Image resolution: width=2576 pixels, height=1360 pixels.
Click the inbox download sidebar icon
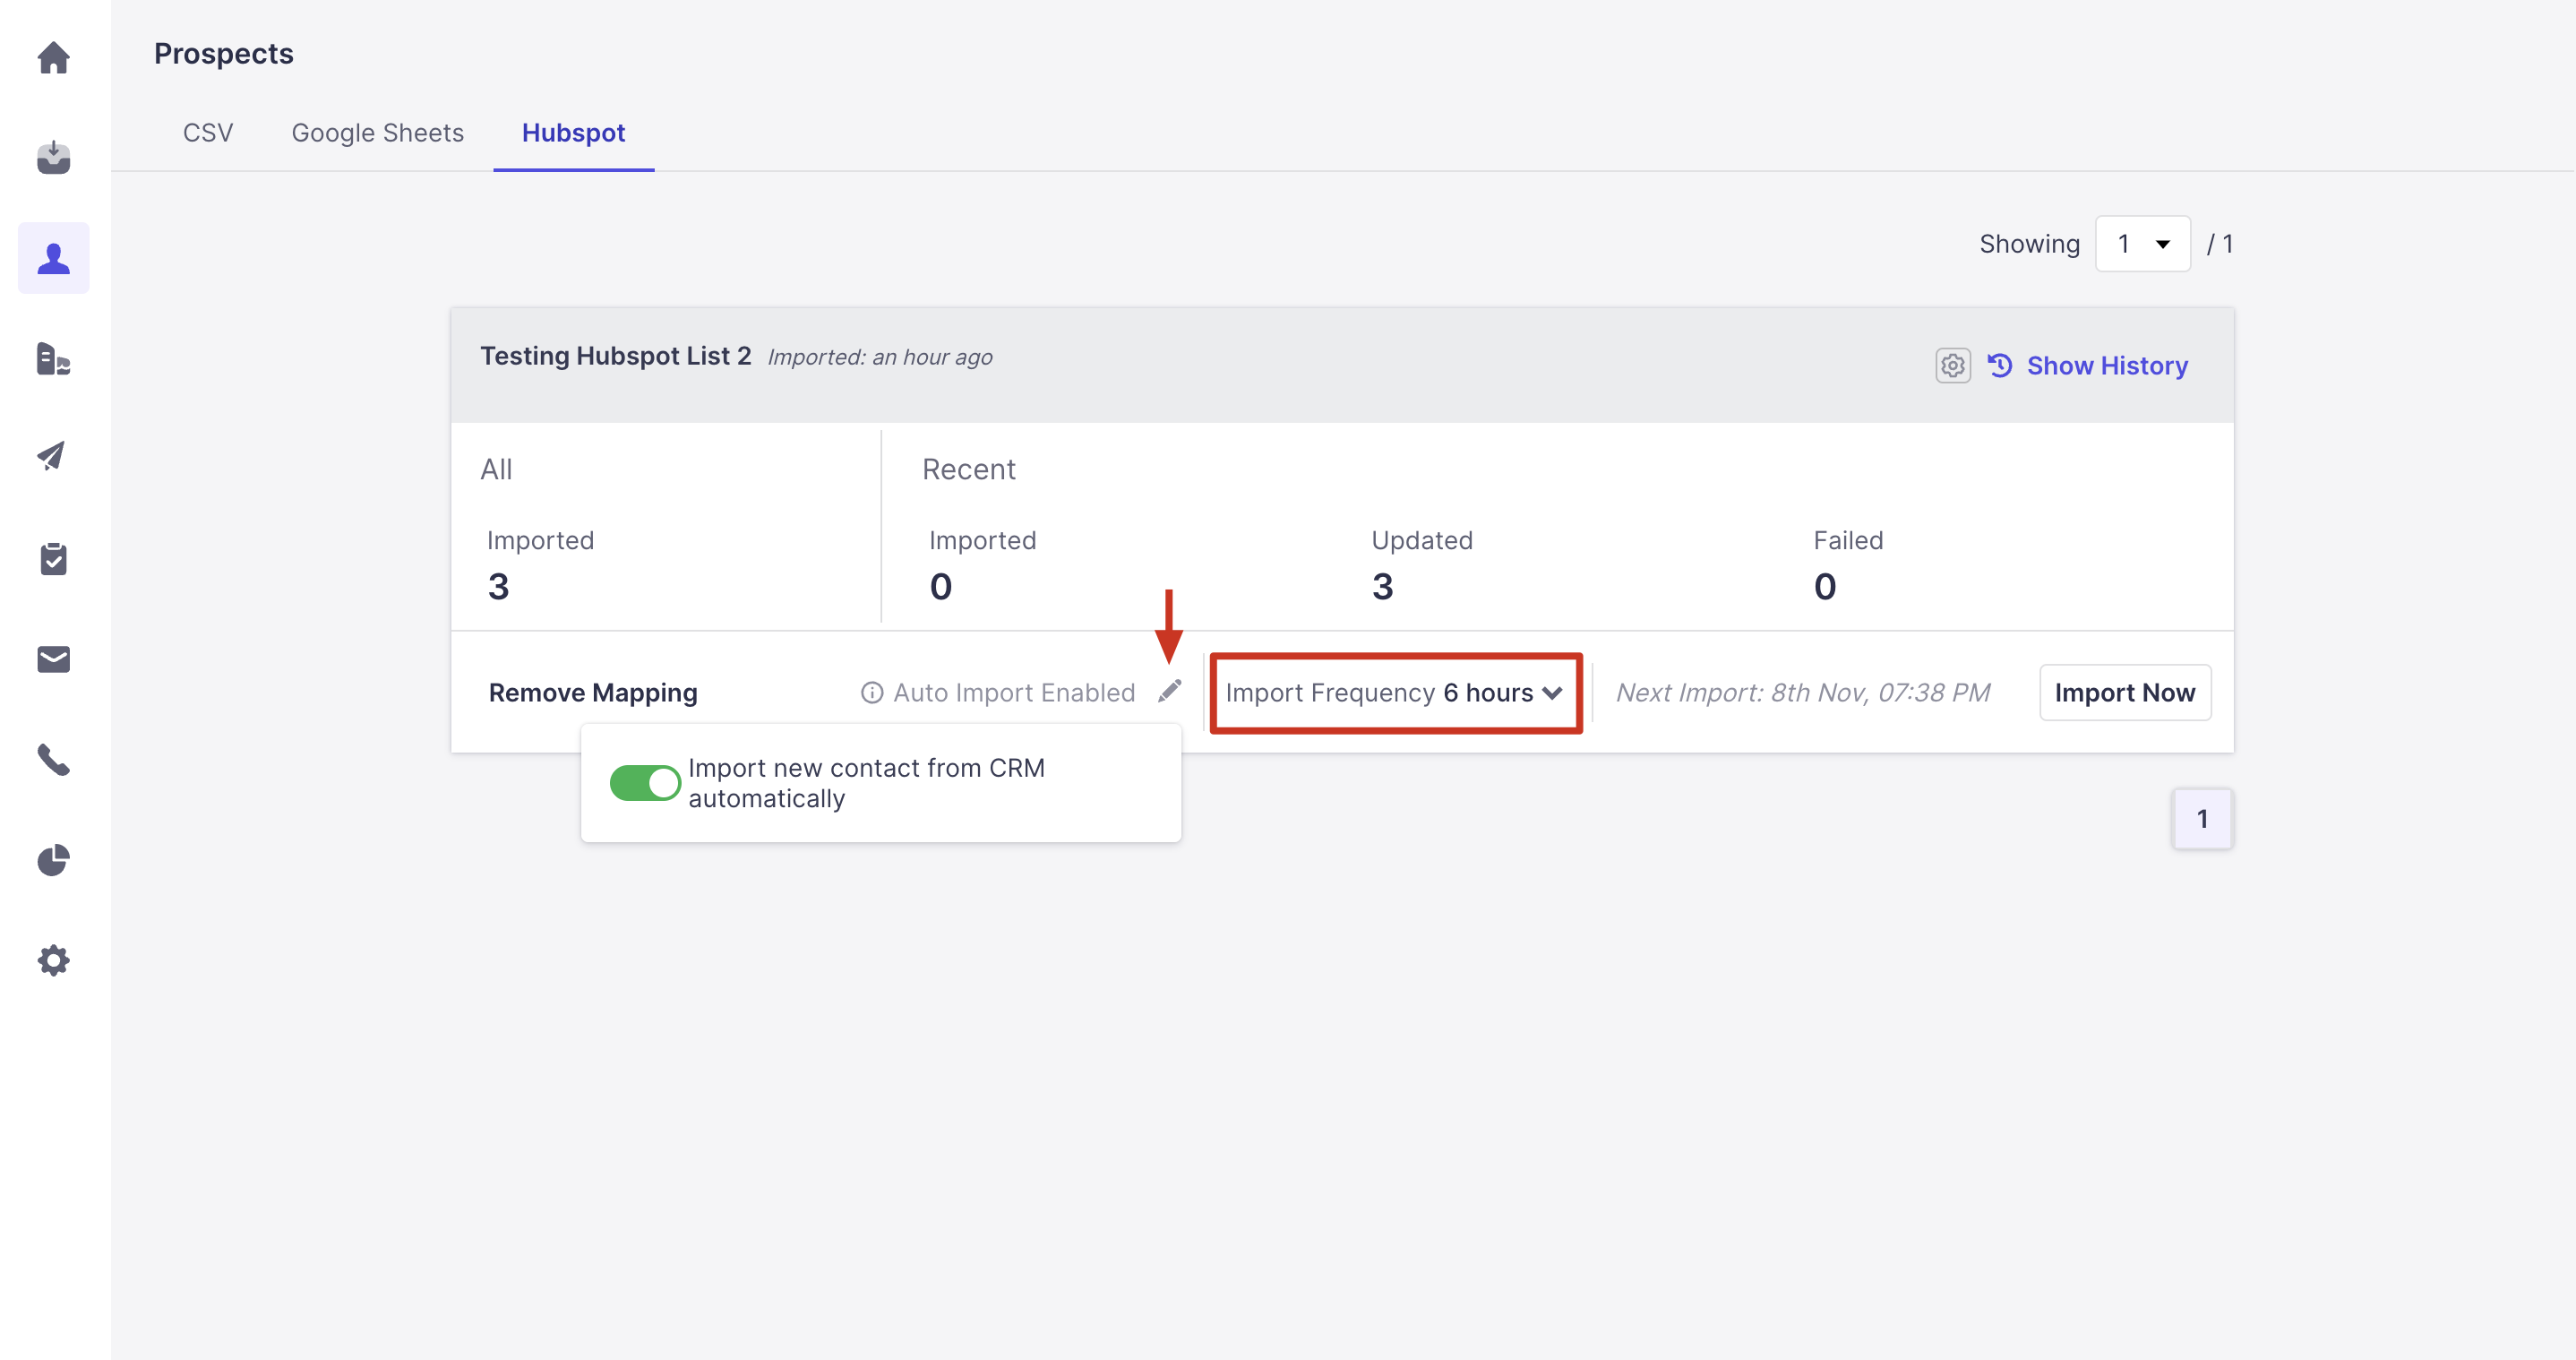click(53, 158)
